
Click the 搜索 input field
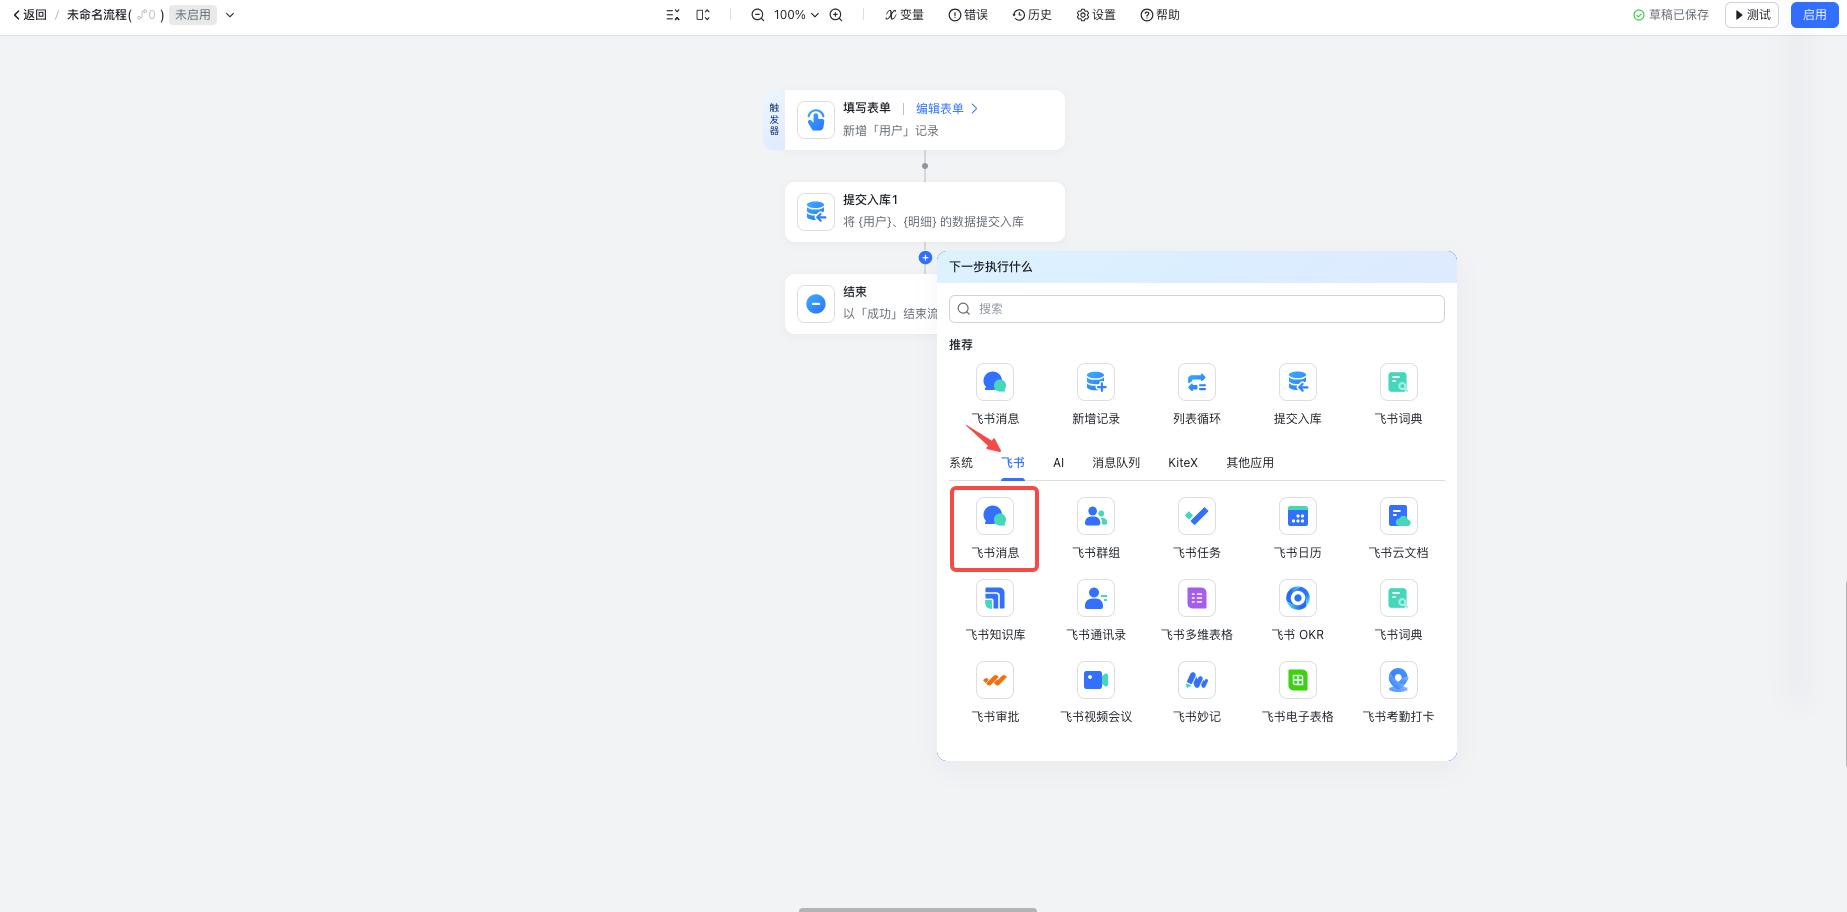point(1196,309)
